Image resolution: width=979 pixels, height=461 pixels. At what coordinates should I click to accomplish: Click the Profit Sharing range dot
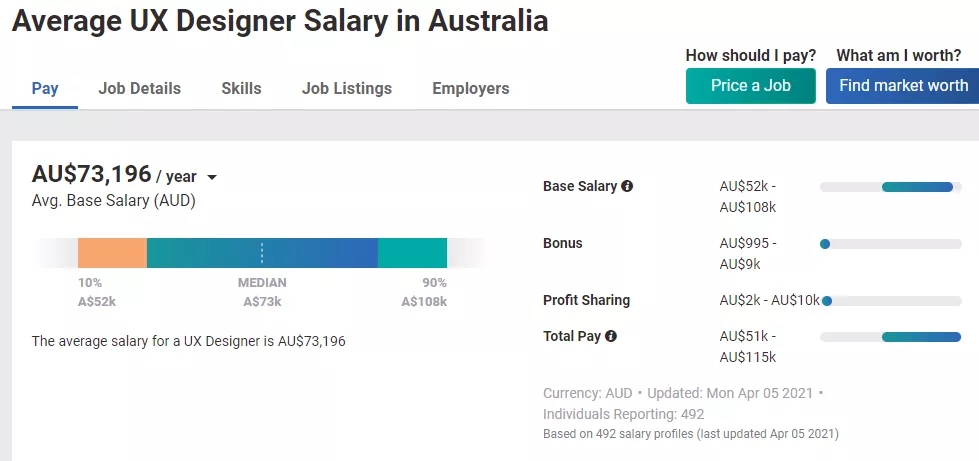coord(827,300)
